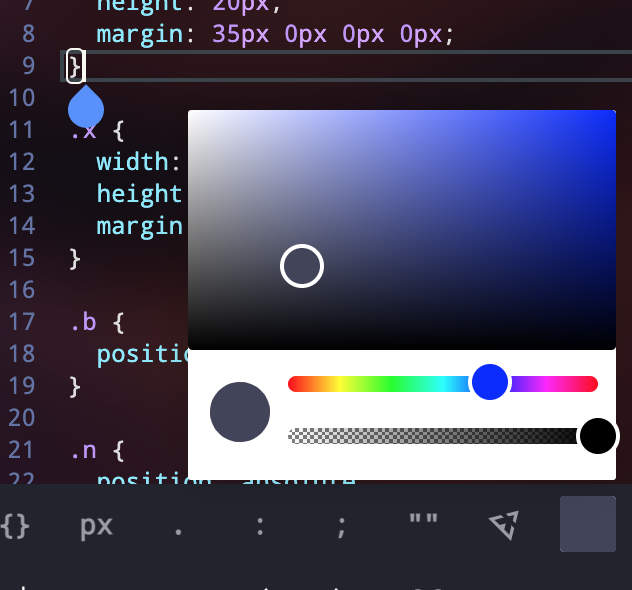
Task: Insert period from shortcut bar
Action: pos(179,533)
